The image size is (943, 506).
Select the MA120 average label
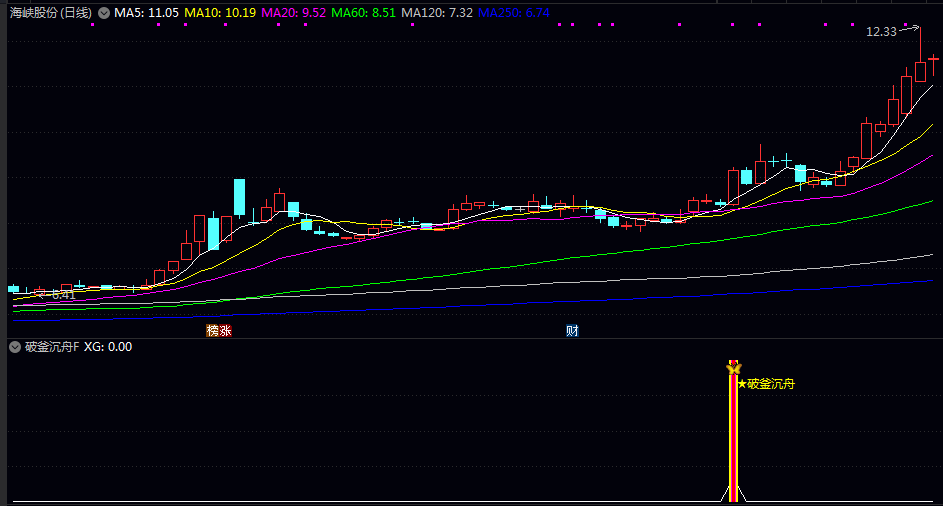(437, 13)
